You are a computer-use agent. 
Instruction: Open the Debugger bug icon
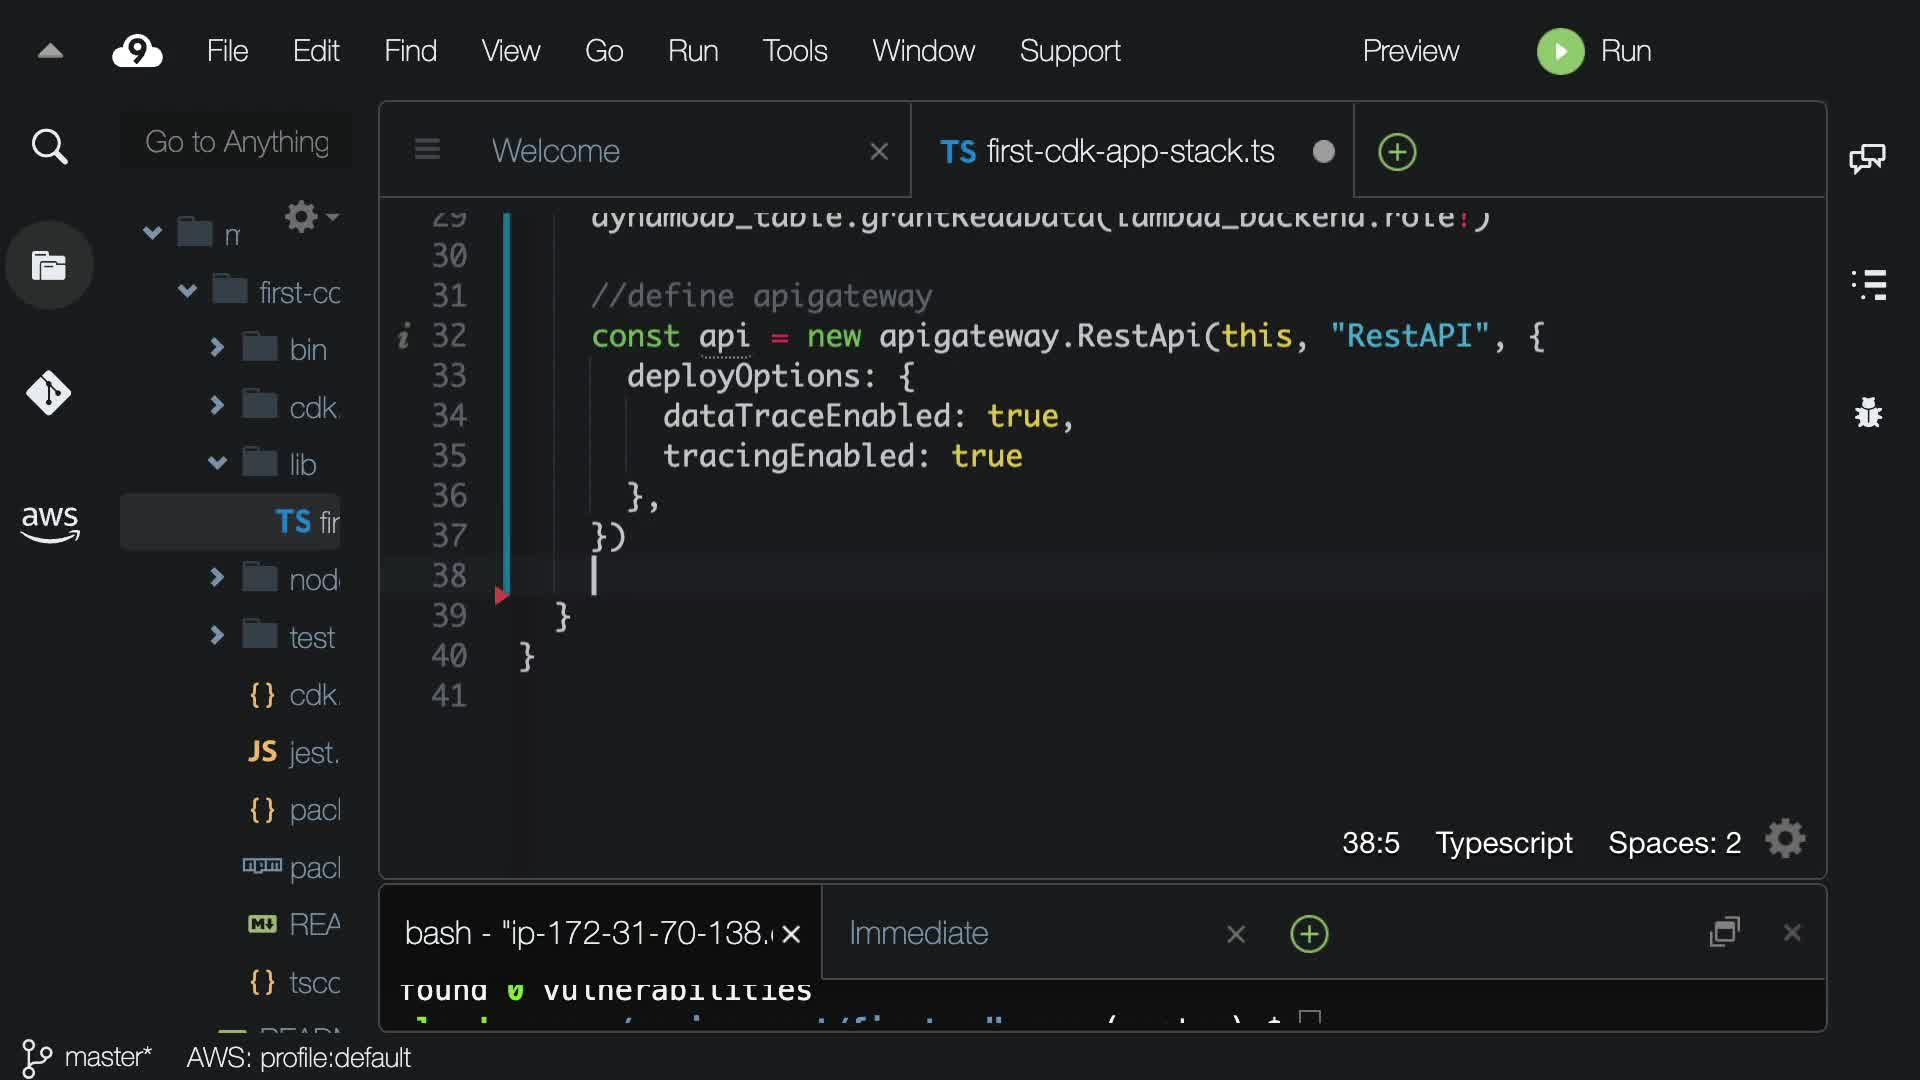1868,412
